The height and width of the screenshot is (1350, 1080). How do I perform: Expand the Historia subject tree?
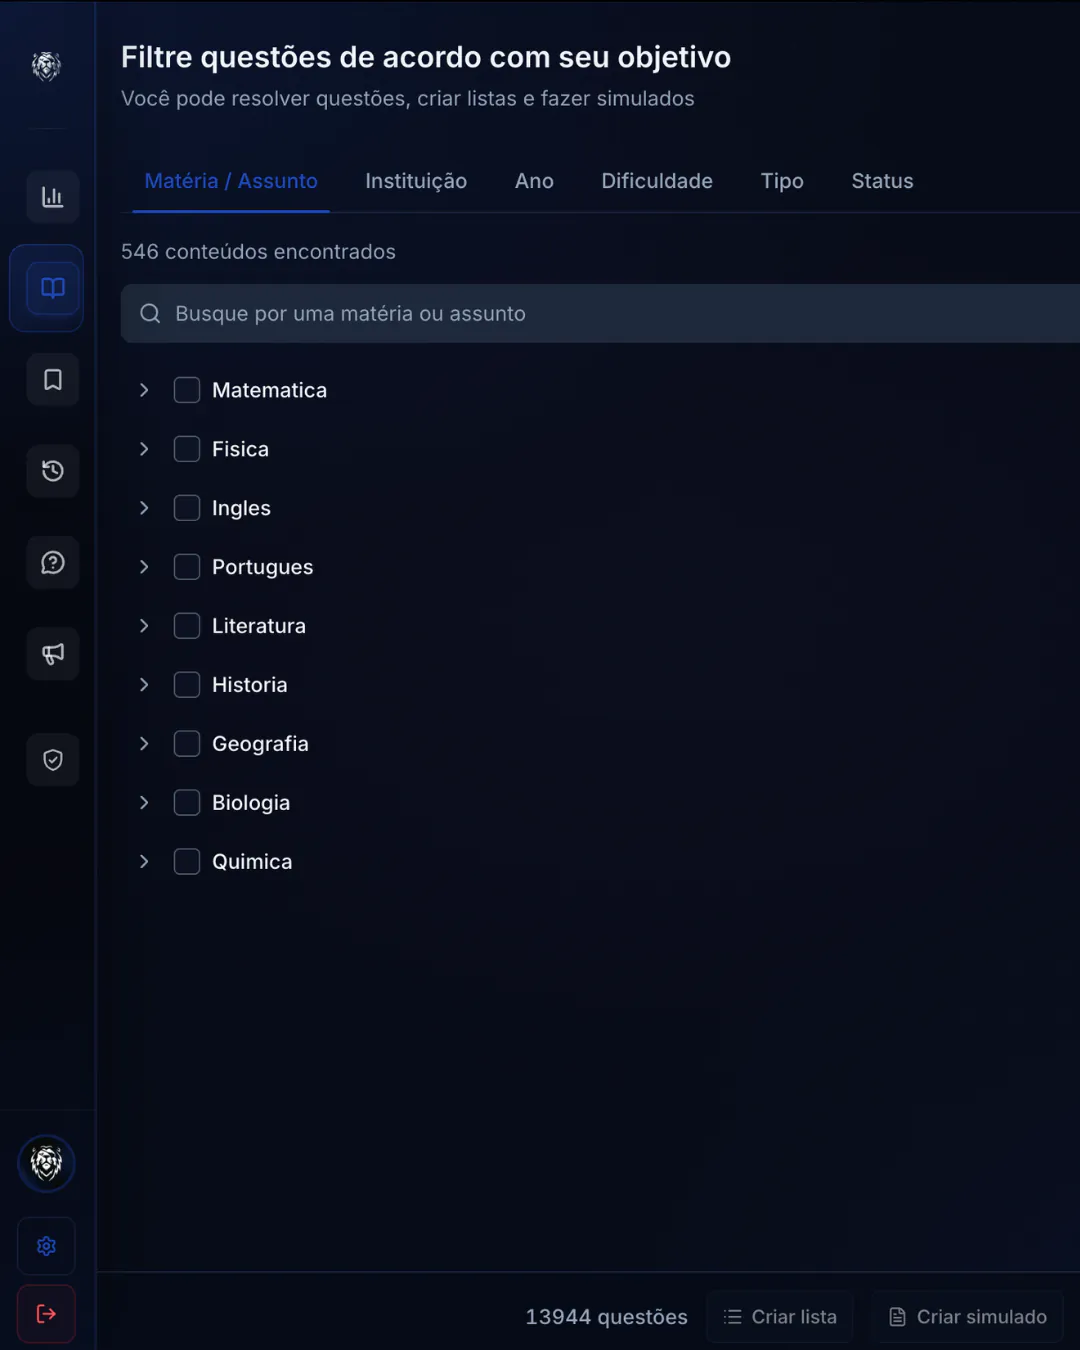pyautogui.click(x=144, y=685)
